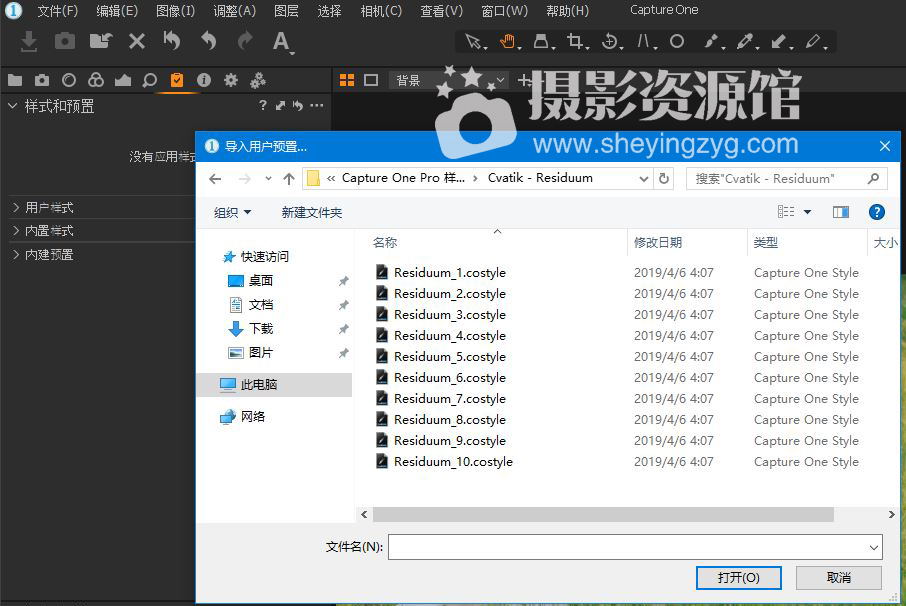Open the Library folder tool tab
The image size is (906, 606).
(x=15, y=80)
